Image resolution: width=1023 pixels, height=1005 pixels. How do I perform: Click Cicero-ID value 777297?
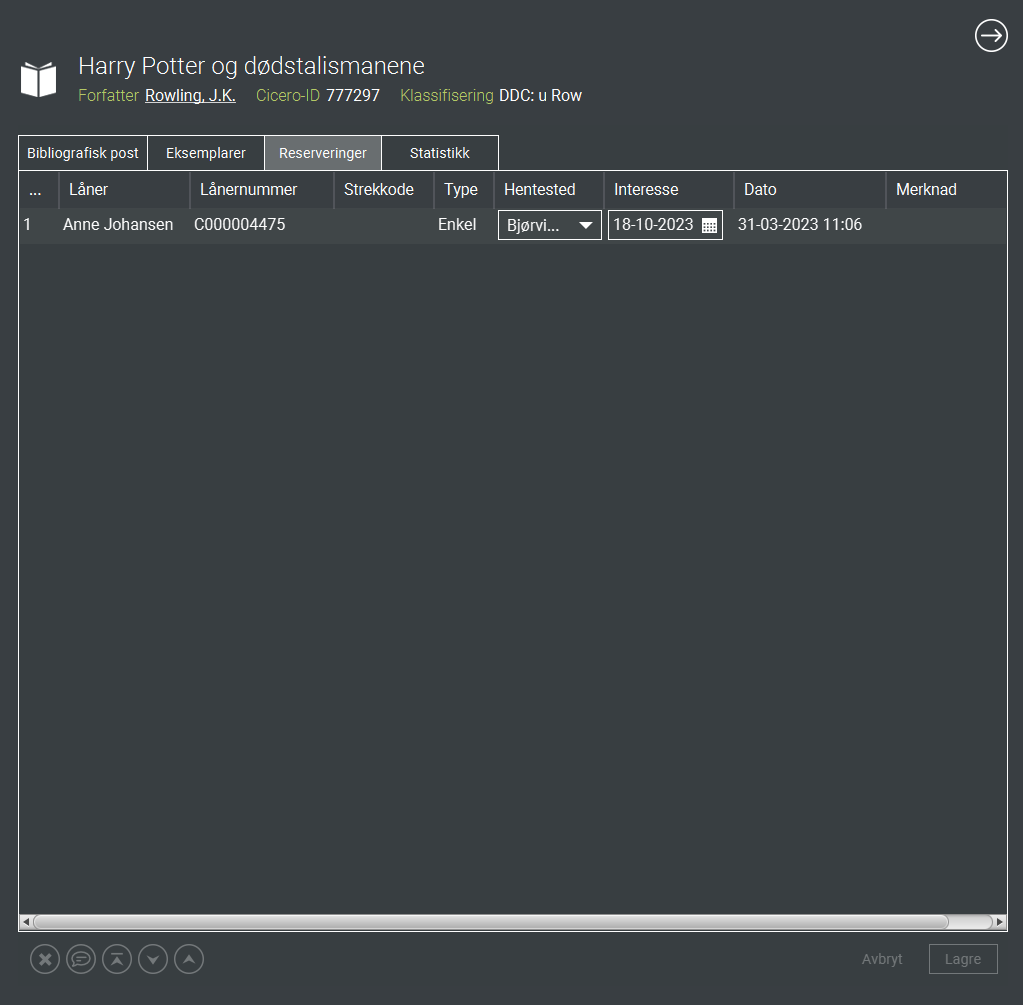point(353,95)
